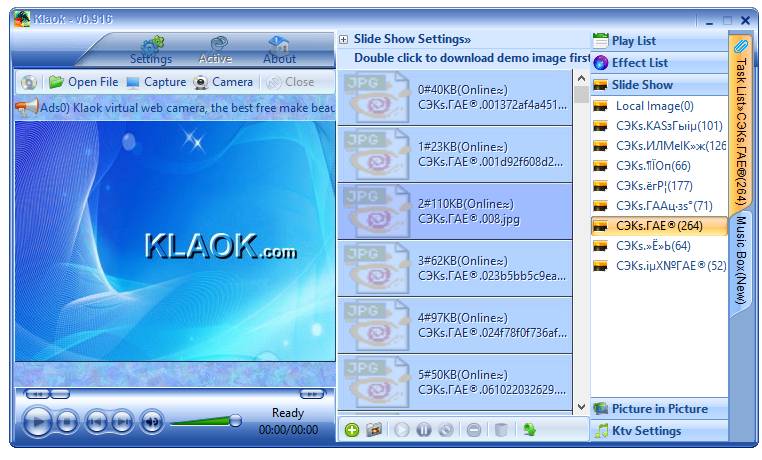Click the disc icon left of Open File
762x460 pixels.
29,83
